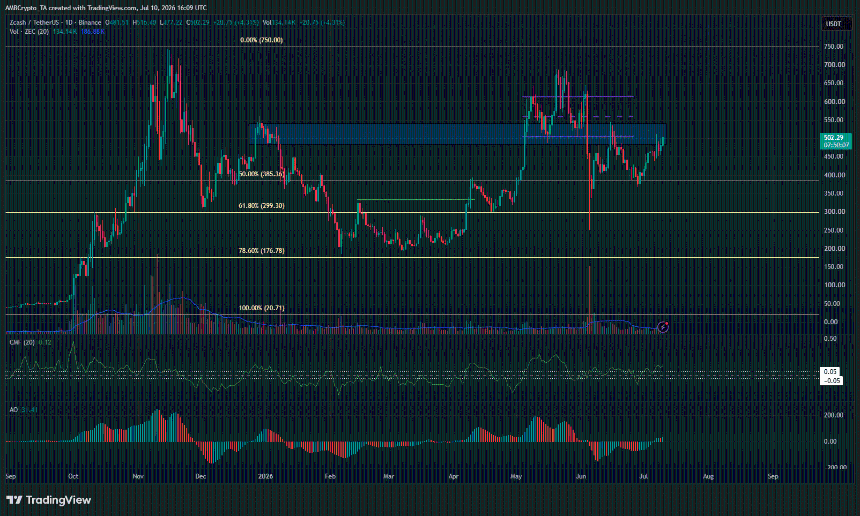Click the 50.00% Fibonacci level label
Screen dimensions: 860x516
[262, 174]
